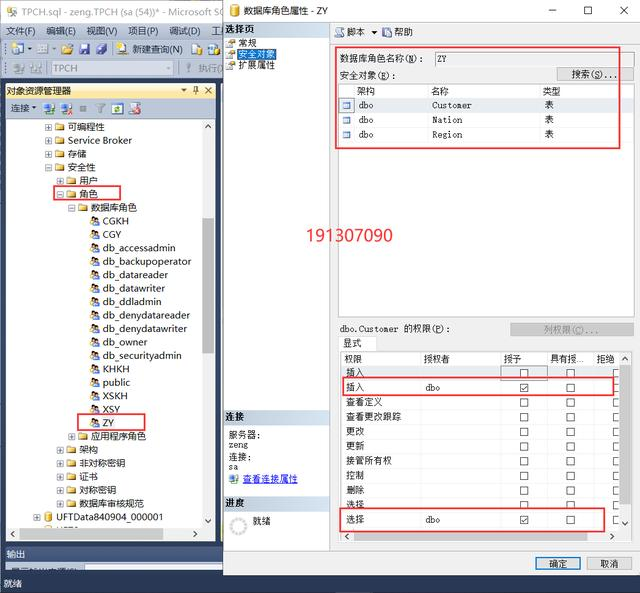Click the 新建查询(N) button
640x593 pixels.
coord(149,49)
